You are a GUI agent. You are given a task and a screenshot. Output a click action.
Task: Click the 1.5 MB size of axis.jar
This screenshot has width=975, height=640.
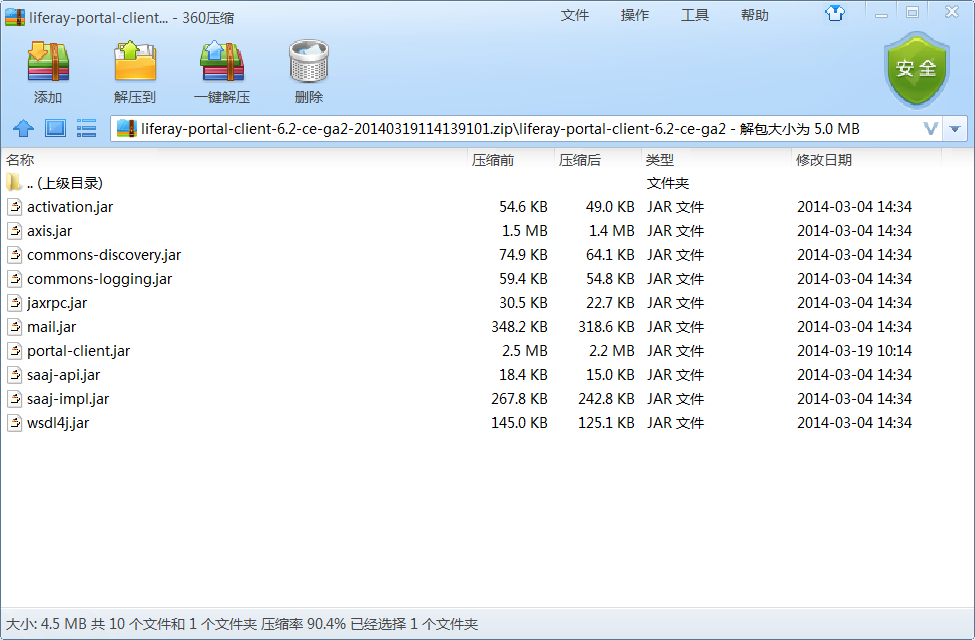pyautogui.click(x=525, y=231)
